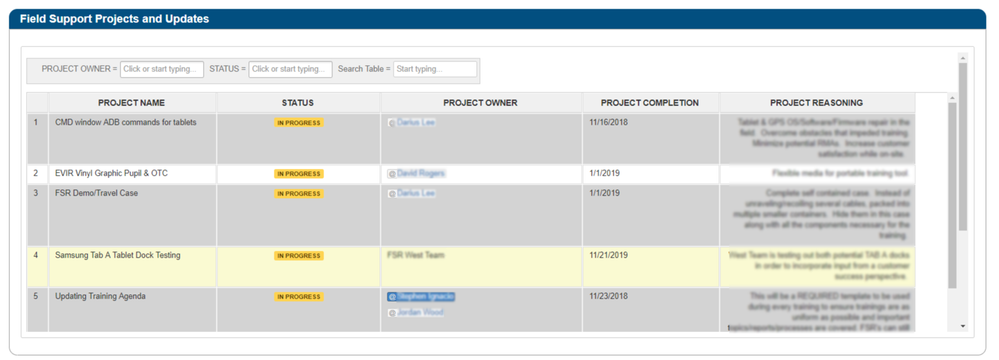Select row number 2
This screenshot has width=999, height=360.
click(36, 174)
